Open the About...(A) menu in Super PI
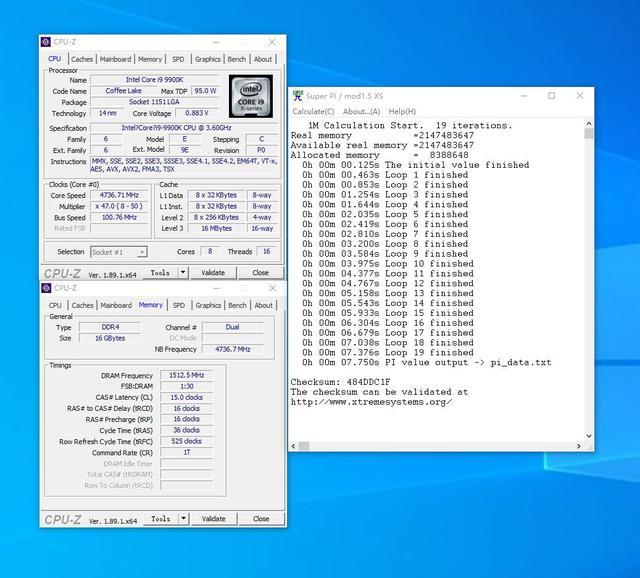This screenshot has width=640, height=578. click(362, 111)
